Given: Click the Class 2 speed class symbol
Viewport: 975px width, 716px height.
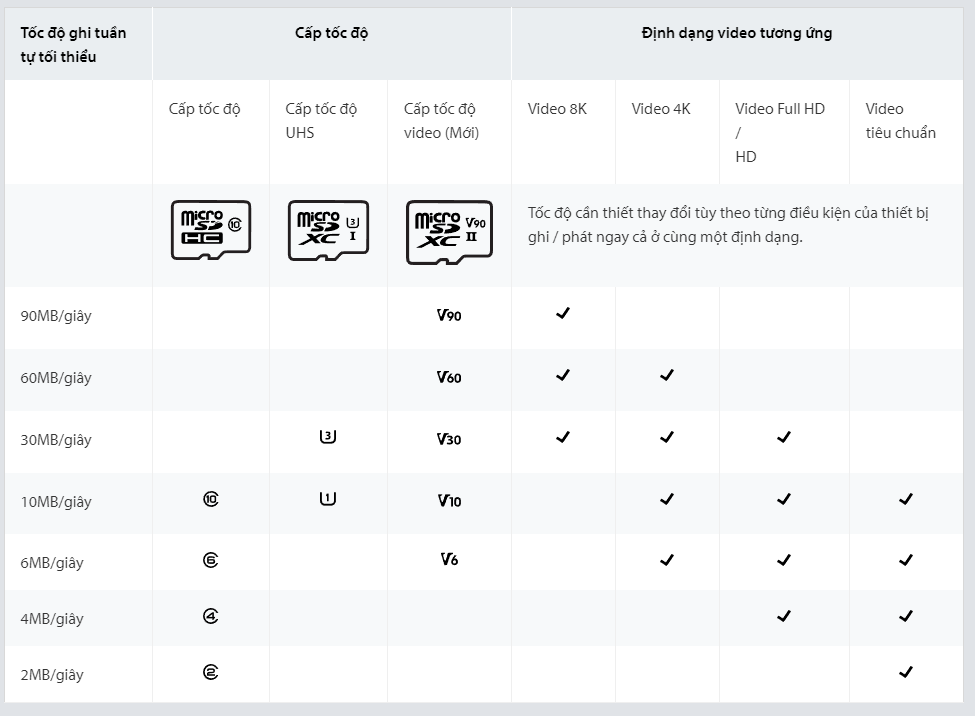Looking at the screenshot, I should 211,672.
